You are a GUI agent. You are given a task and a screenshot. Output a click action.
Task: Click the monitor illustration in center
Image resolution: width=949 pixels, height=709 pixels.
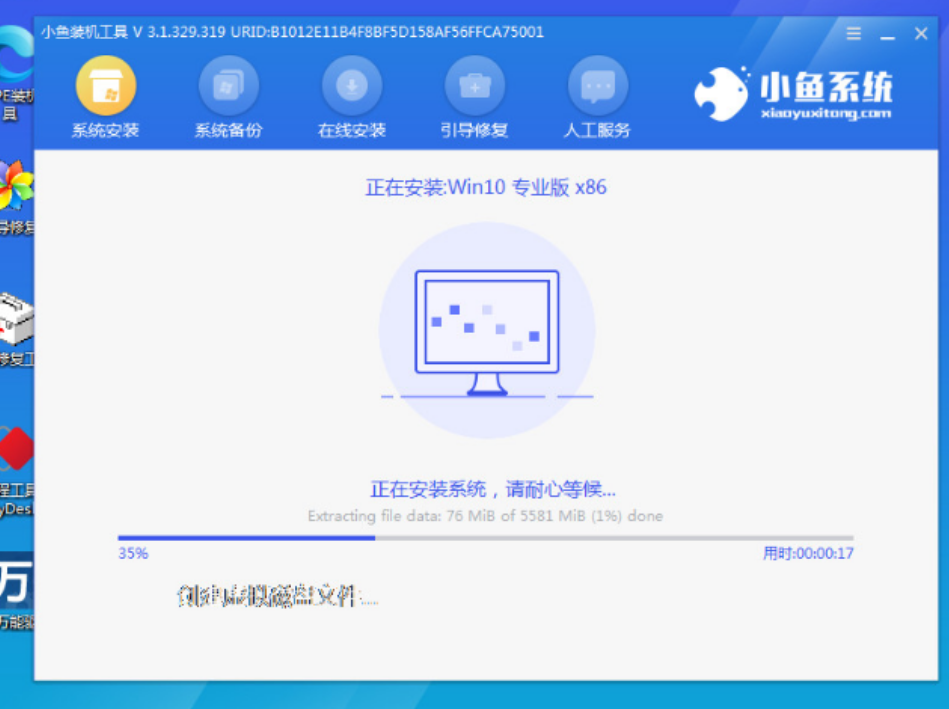[x=487, y=332]
